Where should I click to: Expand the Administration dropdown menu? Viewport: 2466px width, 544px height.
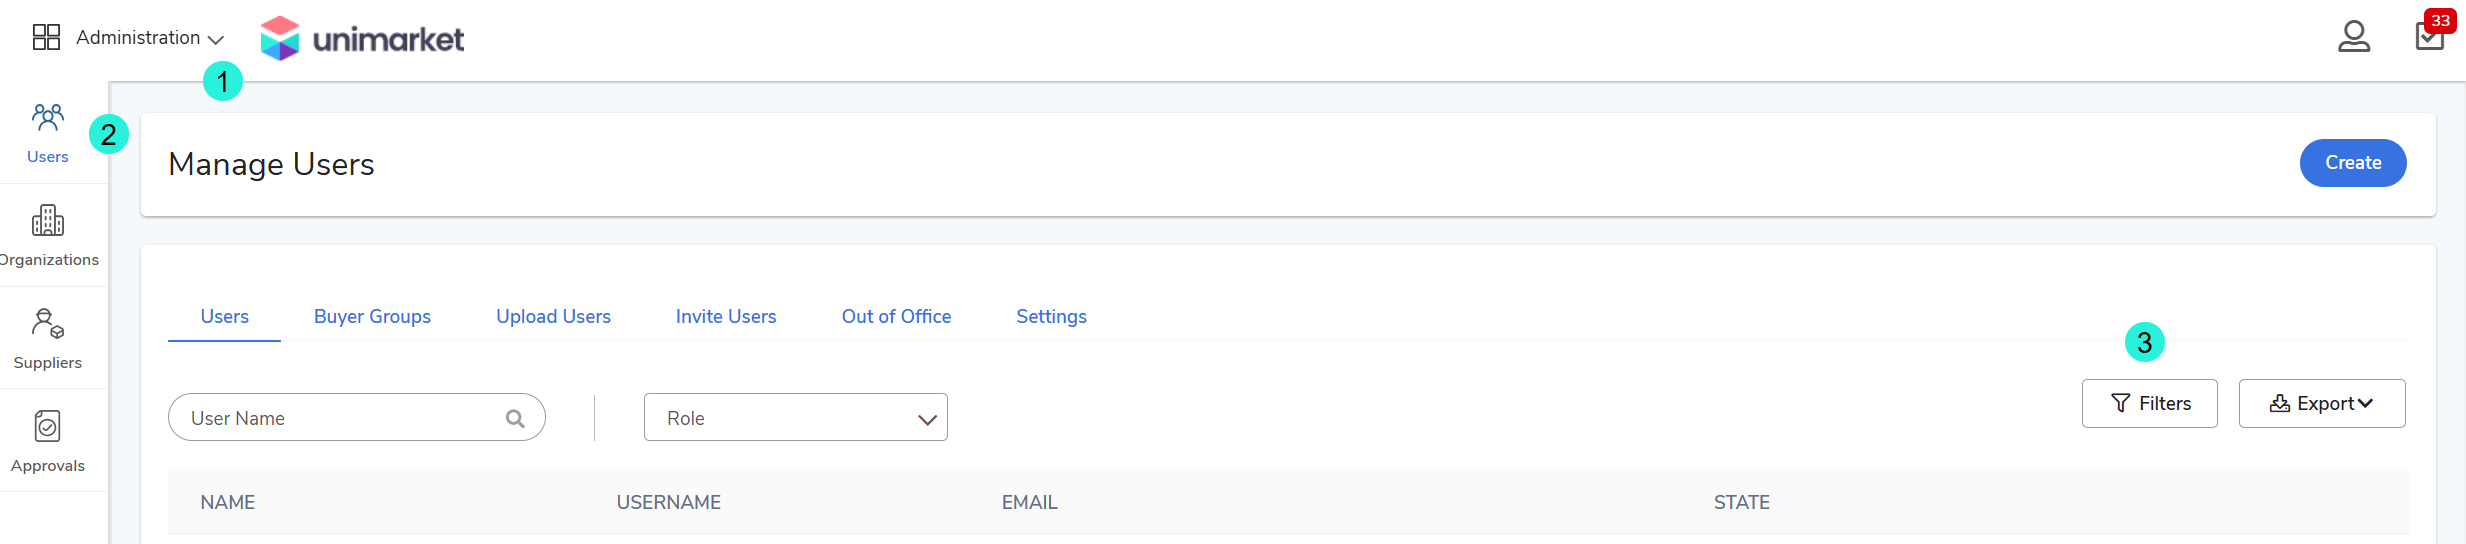pos(150,38)
